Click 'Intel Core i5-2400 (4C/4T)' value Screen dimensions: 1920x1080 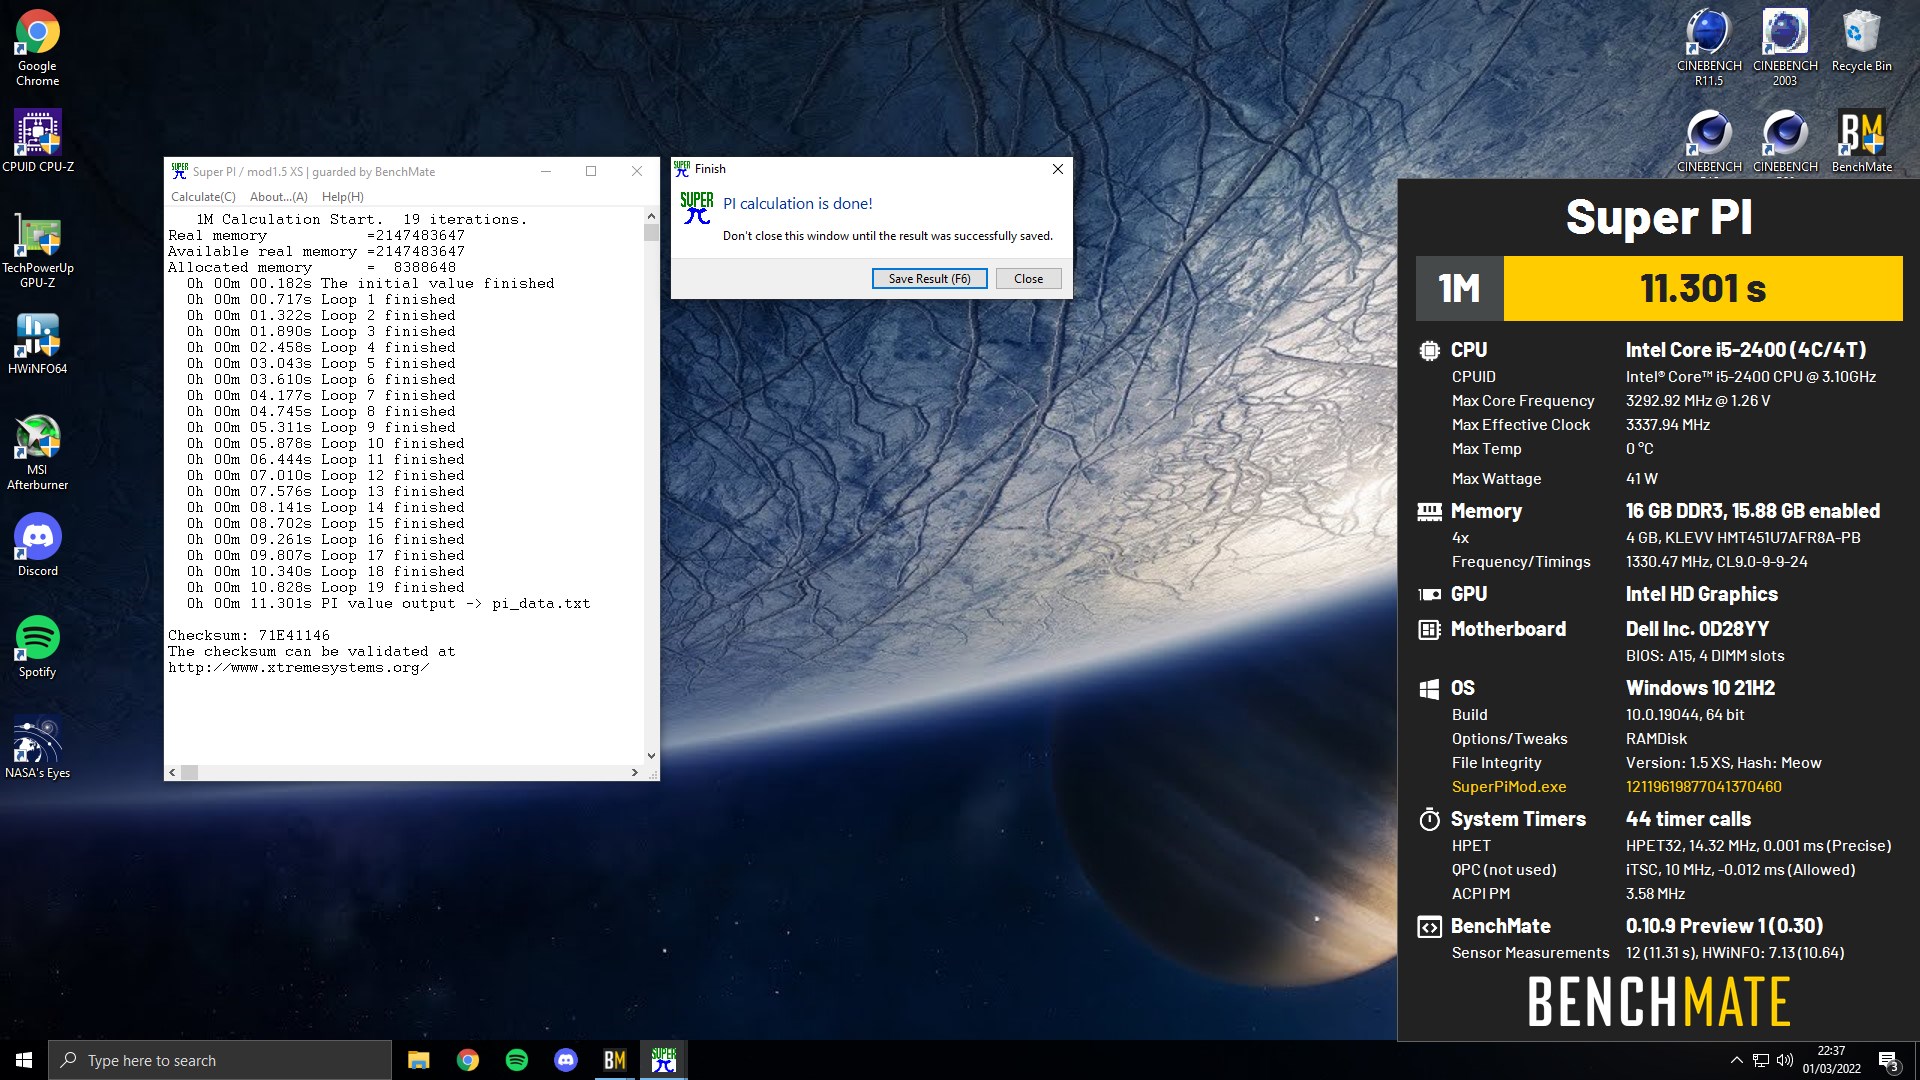(x=1746, y=350)
